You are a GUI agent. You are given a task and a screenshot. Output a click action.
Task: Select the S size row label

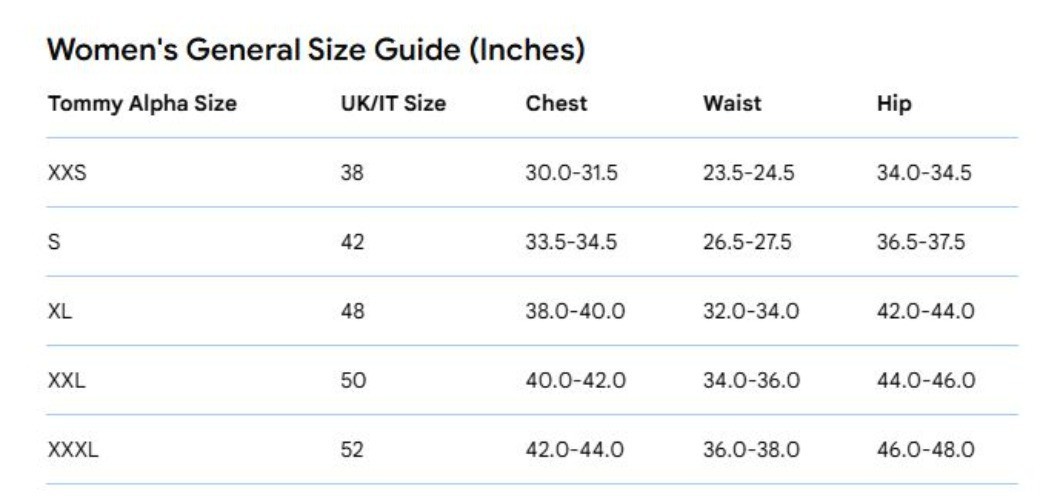tap(54, 242)
